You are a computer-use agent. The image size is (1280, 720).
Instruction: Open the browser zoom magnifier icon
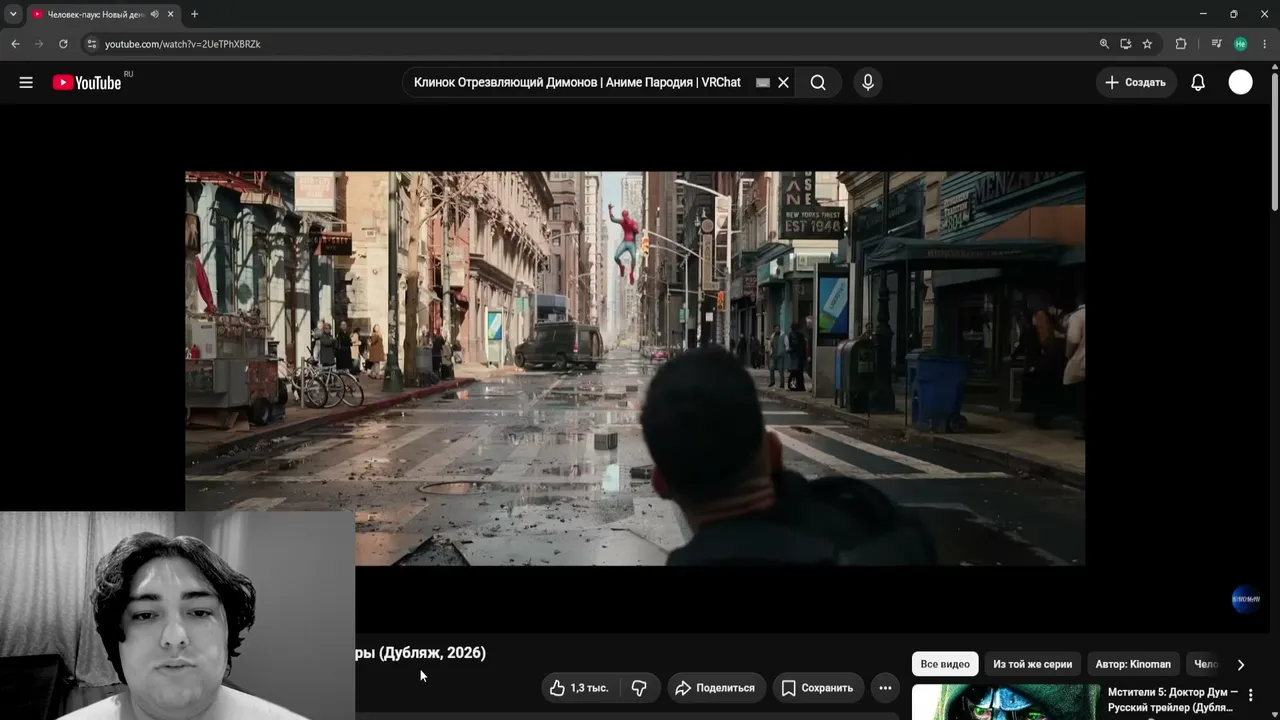click(1104, 44)
